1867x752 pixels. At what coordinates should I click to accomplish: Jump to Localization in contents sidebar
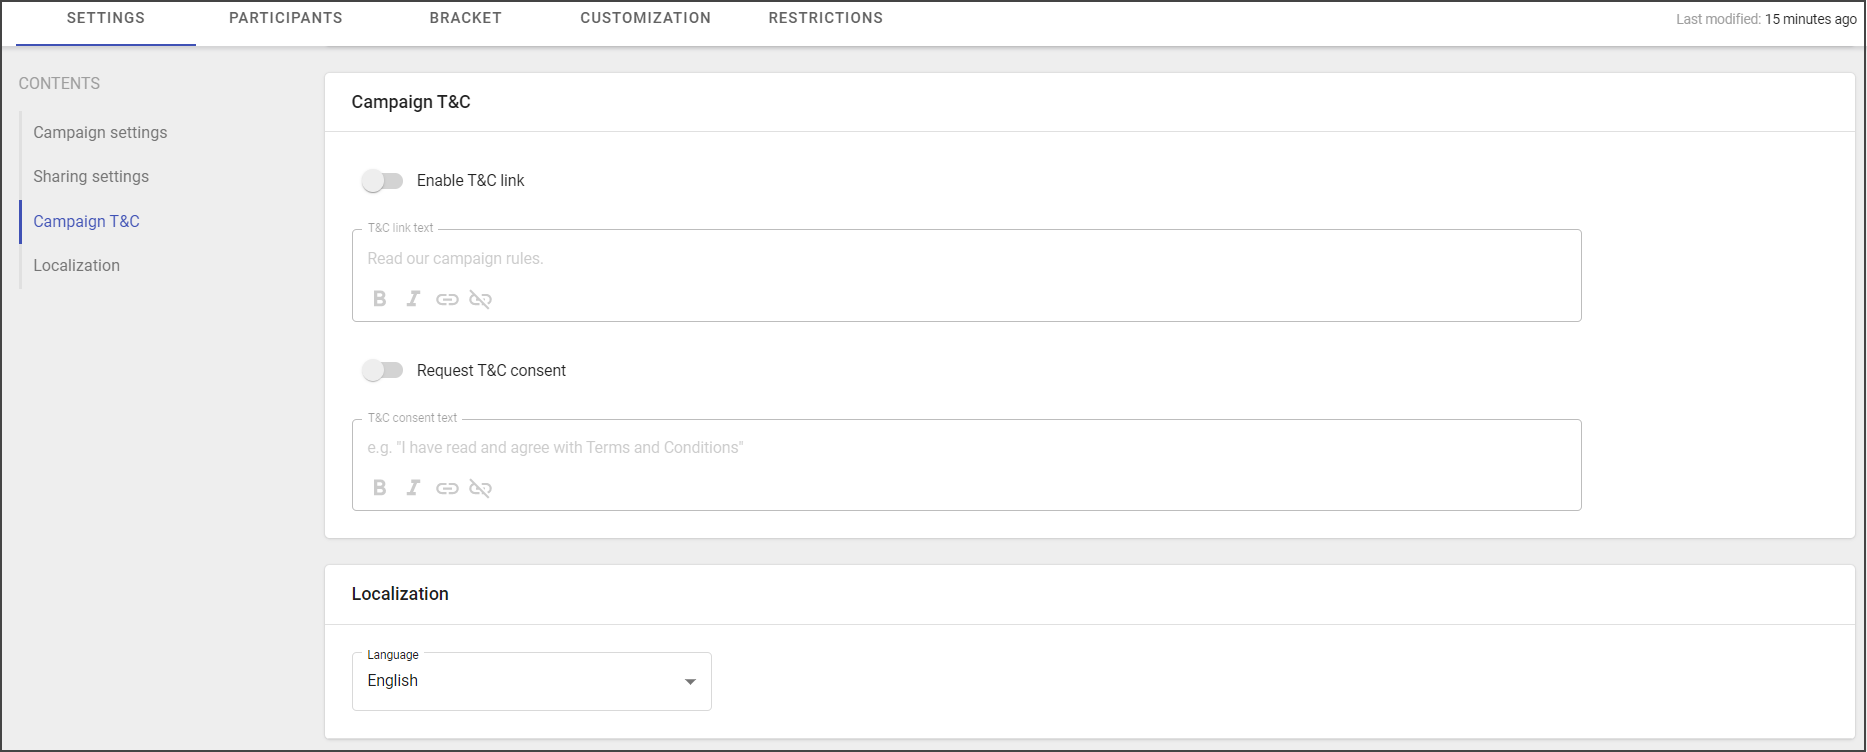coord(76,265)
